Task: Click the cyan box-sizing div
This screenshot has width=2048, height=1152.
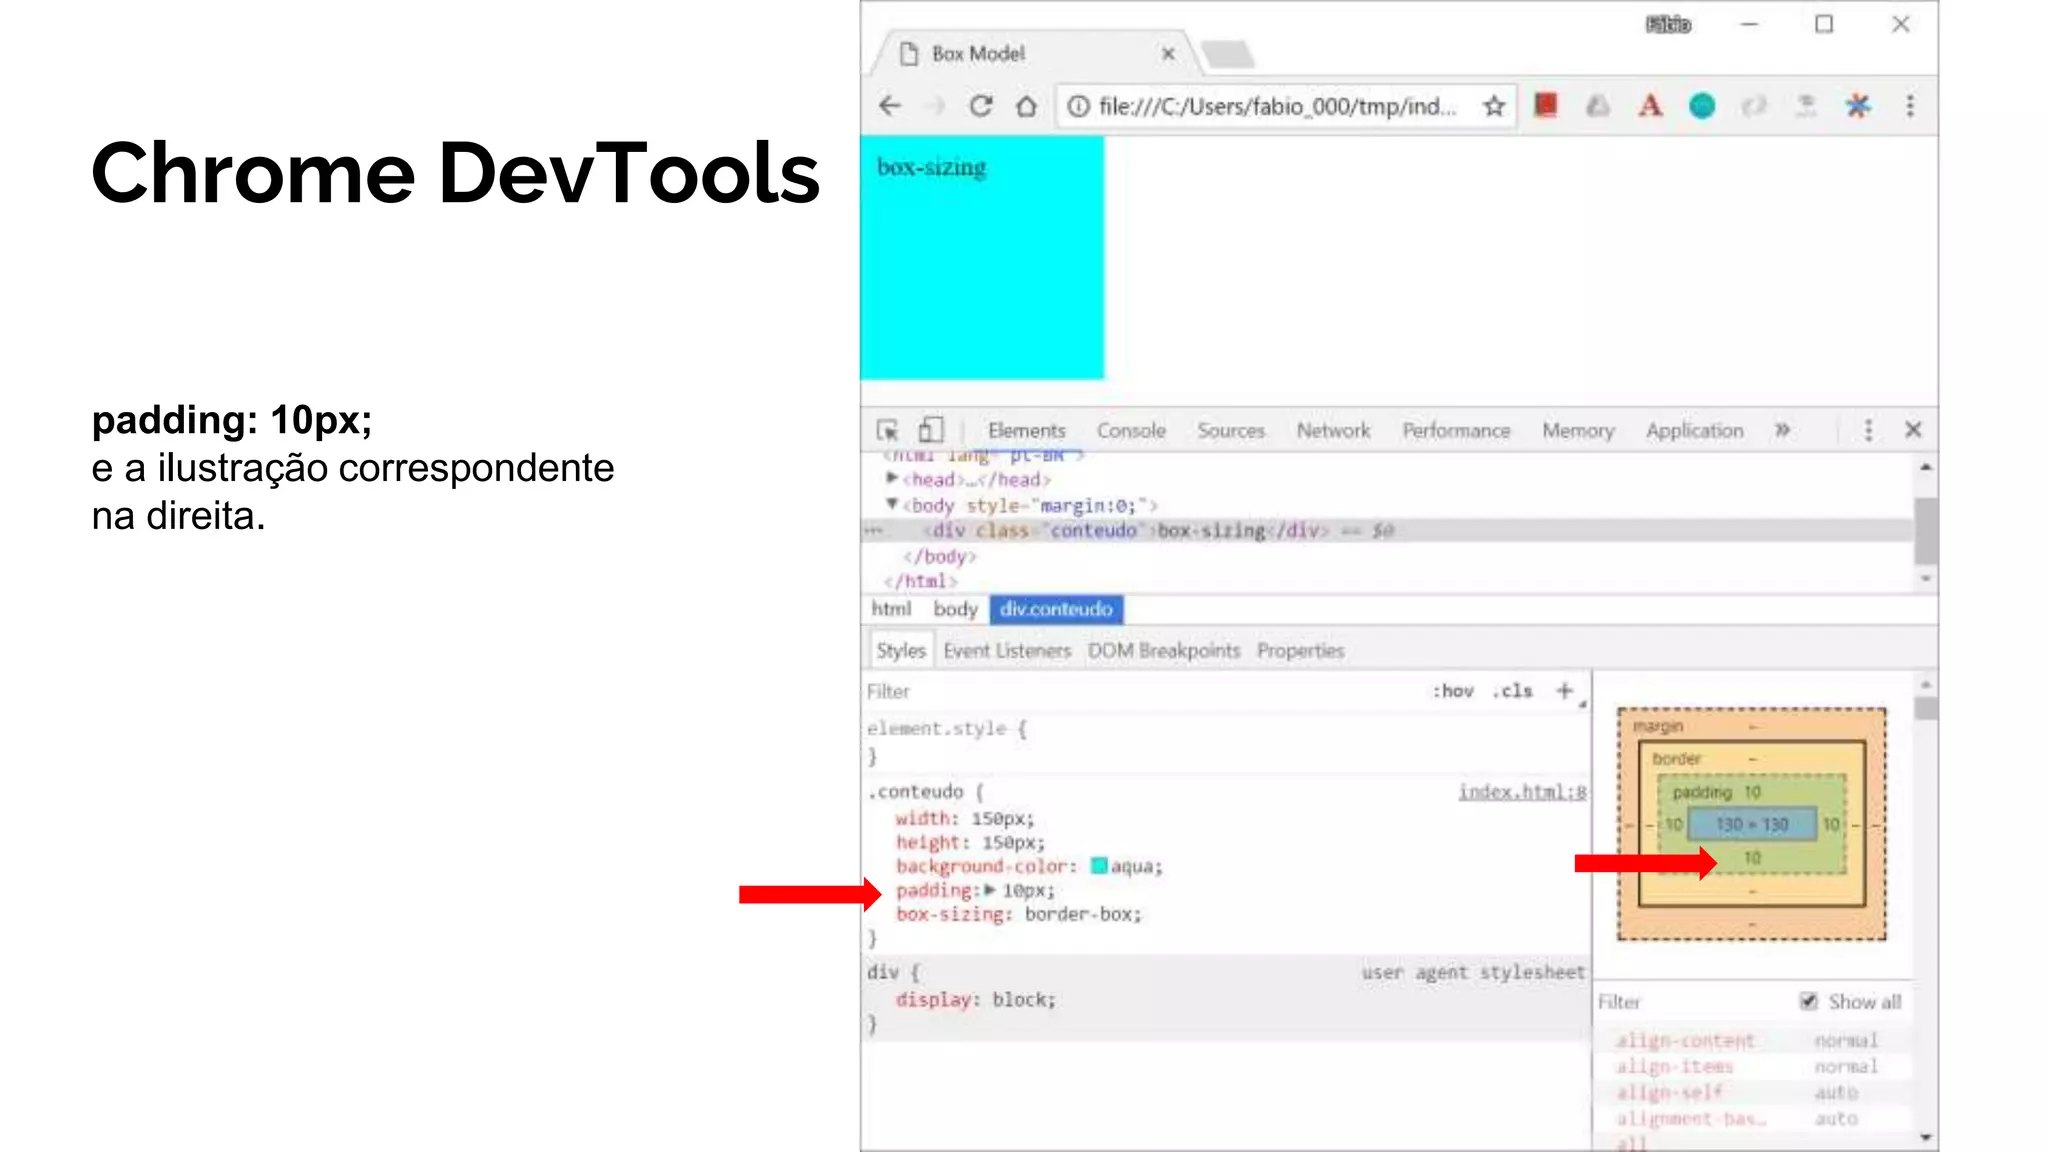Action: click(x=982, y=258)
